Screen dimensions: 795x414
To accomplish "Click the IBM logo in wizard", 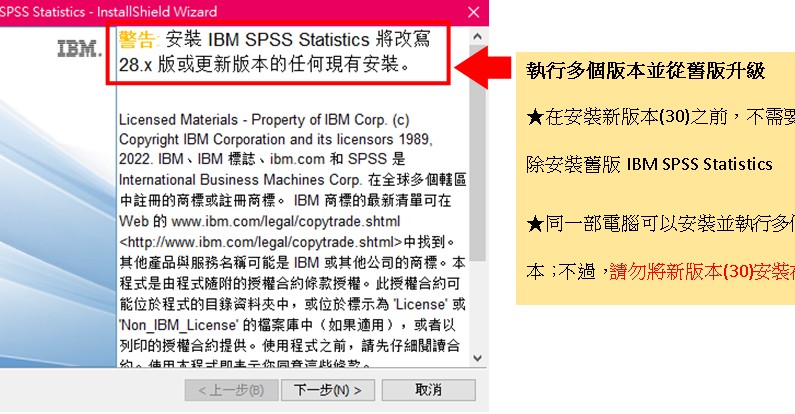I will click(80, 49).
